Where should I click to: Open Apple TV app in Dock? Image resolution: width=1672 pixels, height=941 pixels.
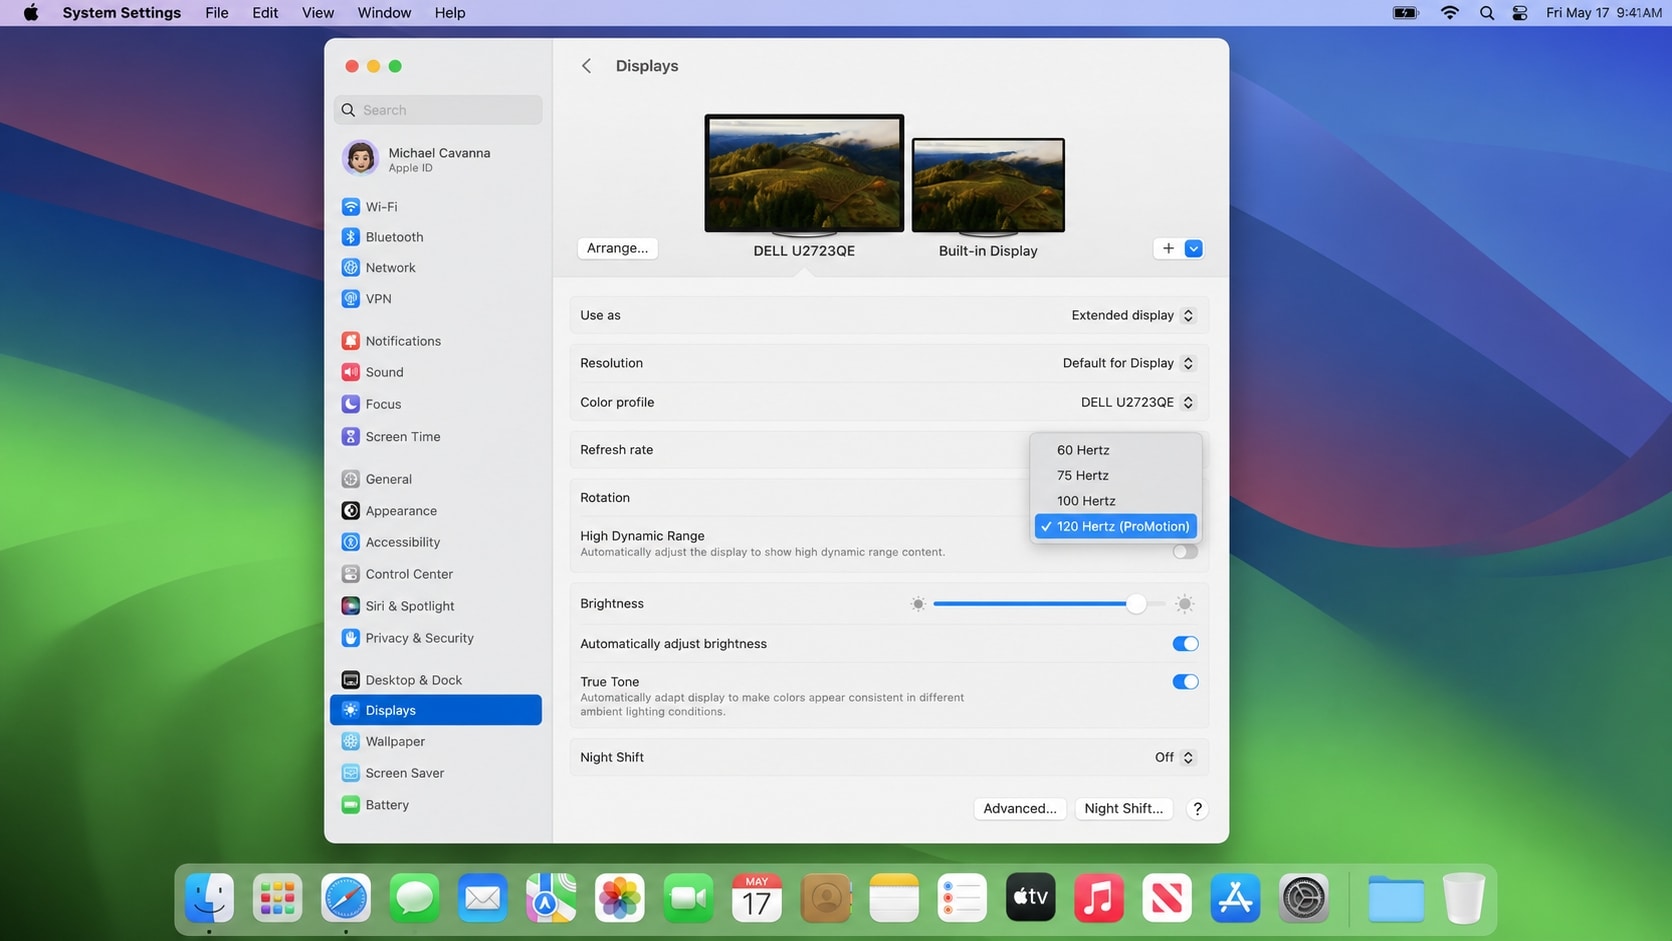1030,898
